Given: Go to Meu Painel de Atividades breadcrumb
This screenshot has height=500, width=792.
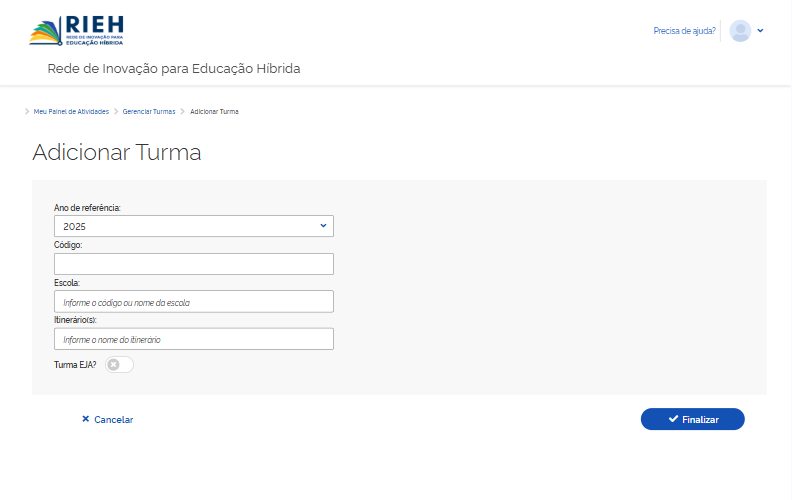Looking at the screenshot, I should pos(71,112).
